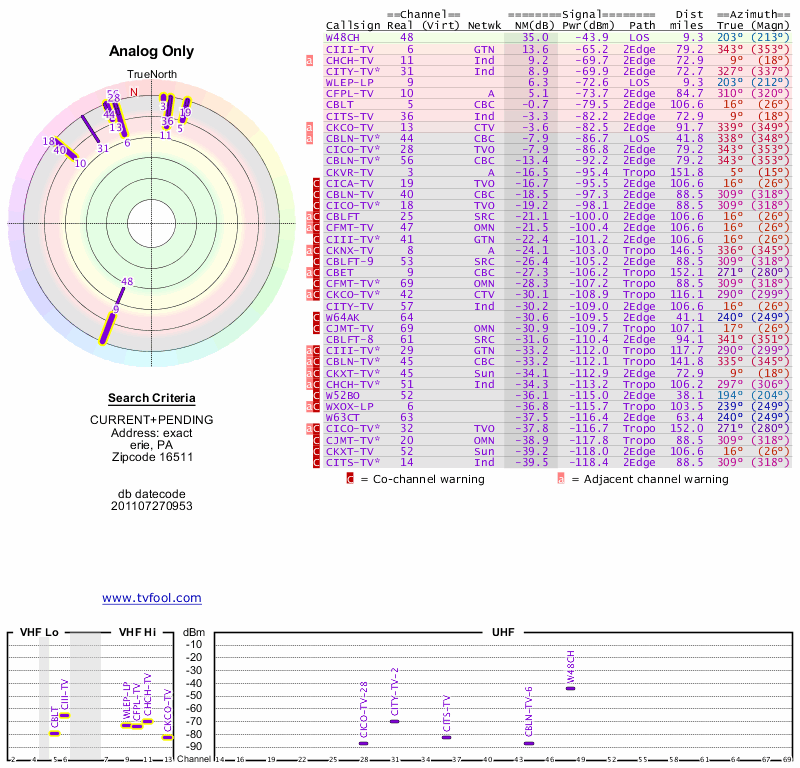800x768 pixels.
Task: Select the CITS-TV marker in UHF chart
Action: click(447, 737)
